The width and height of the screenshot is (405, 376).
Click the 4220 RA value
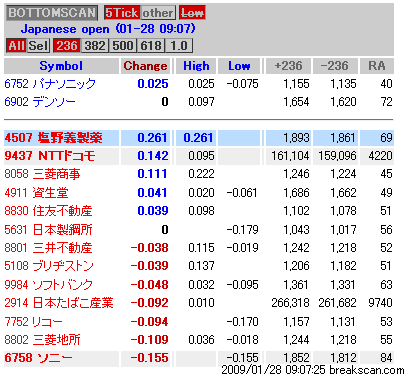point(380,156)
